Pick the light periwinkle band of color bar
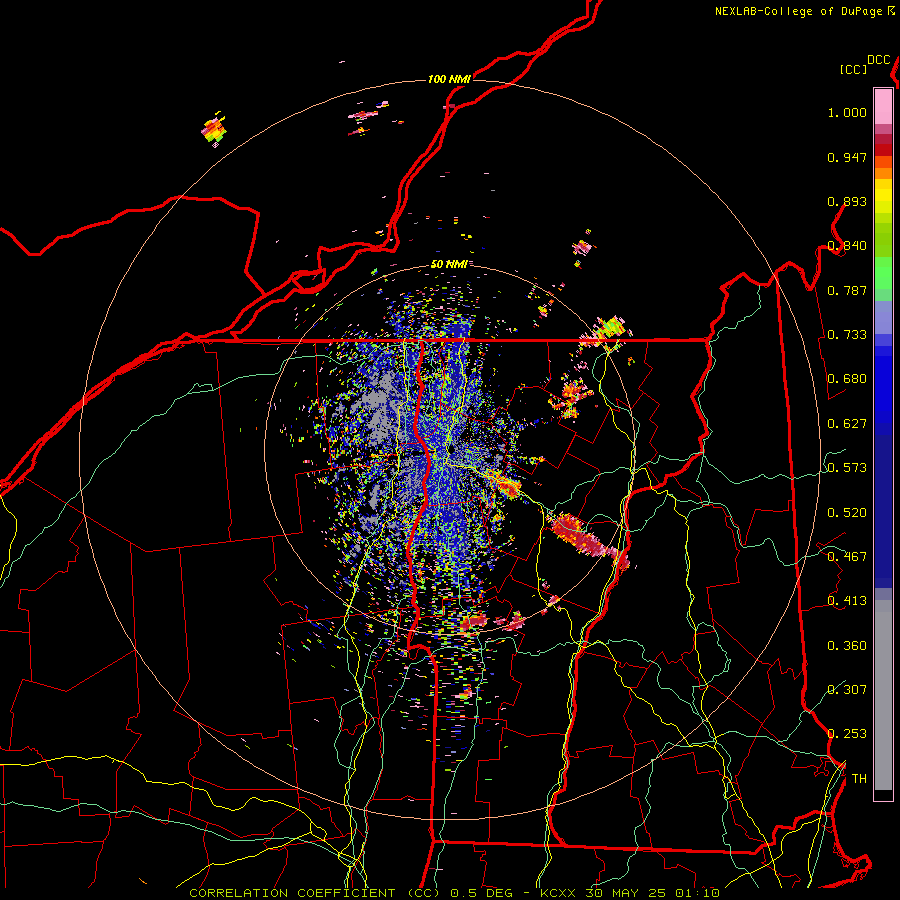This screenshot has width=900, height=900. (883, 317)
